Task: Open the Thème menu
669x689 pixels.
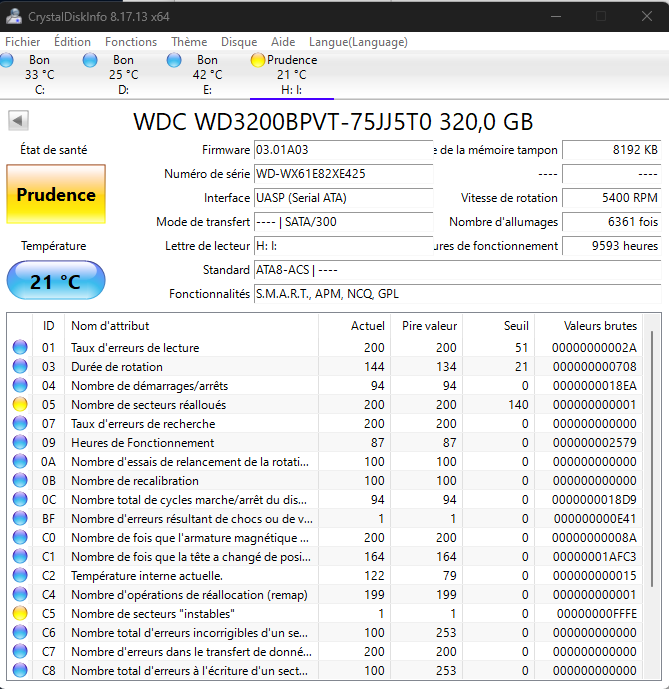Action: click(189, 42)
